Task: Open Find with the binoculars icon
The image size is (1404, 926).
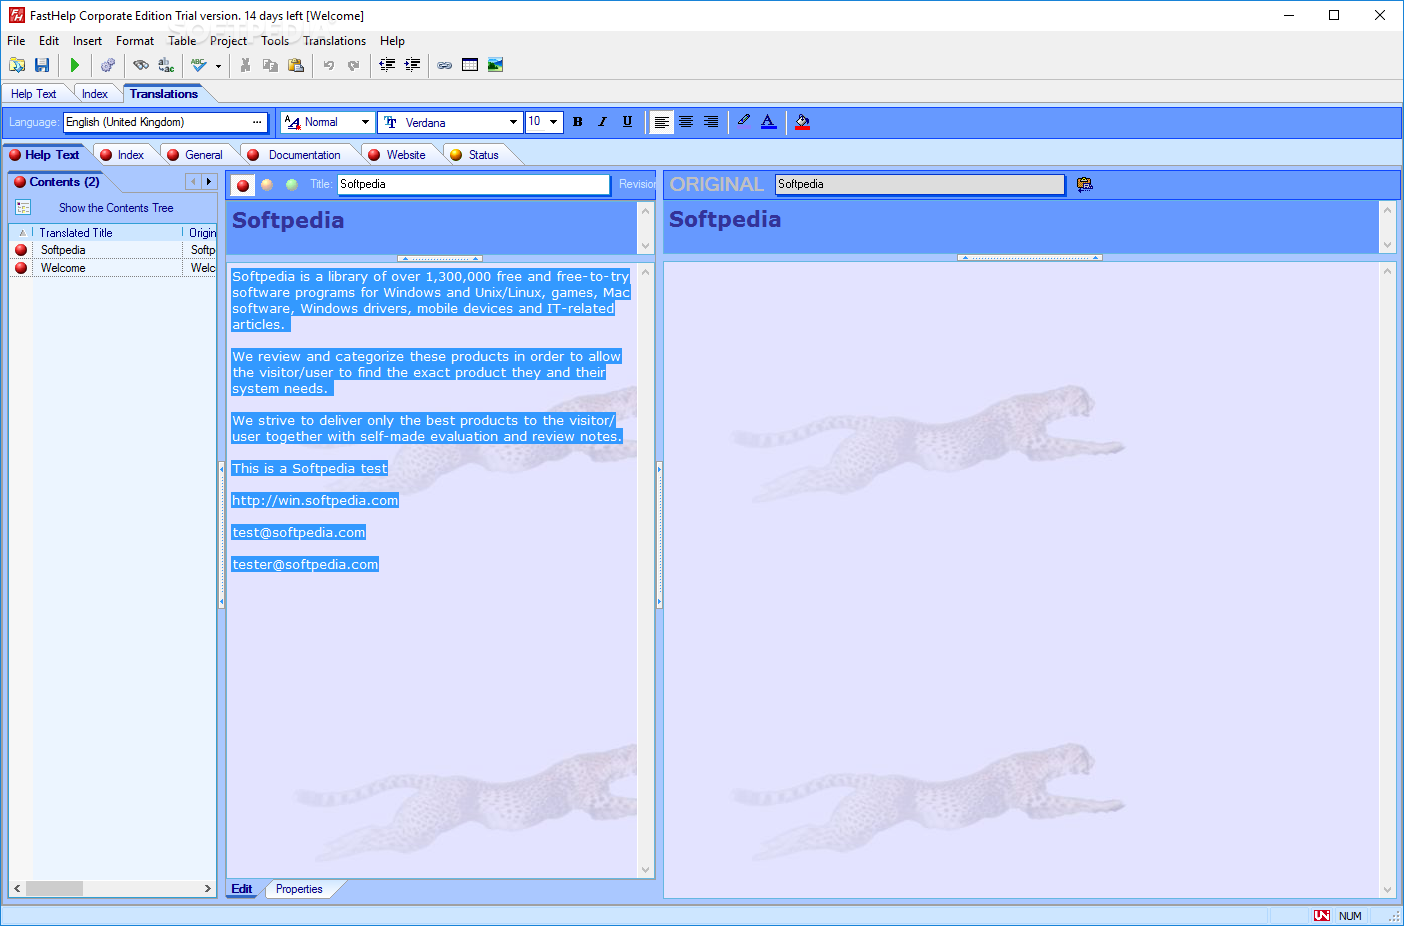Action: tap(141, 65)
